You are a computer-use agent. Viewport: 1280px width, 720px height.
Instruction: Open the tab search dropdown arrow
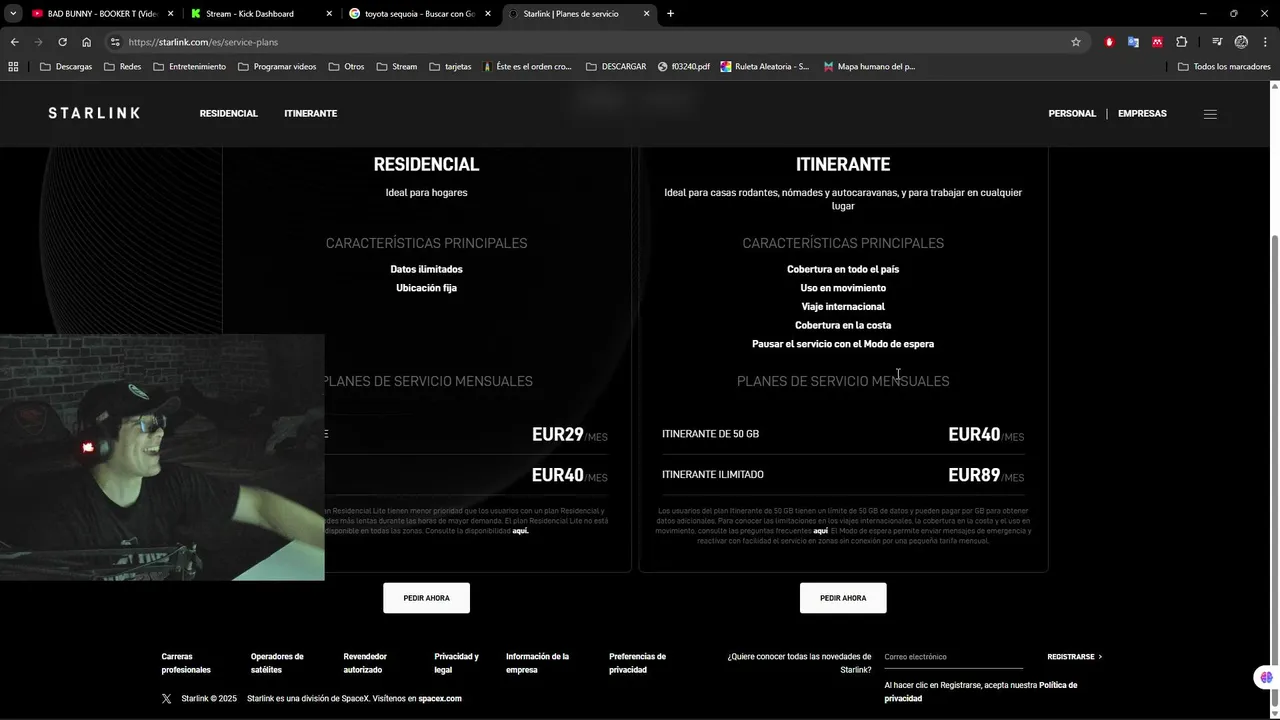13,14
